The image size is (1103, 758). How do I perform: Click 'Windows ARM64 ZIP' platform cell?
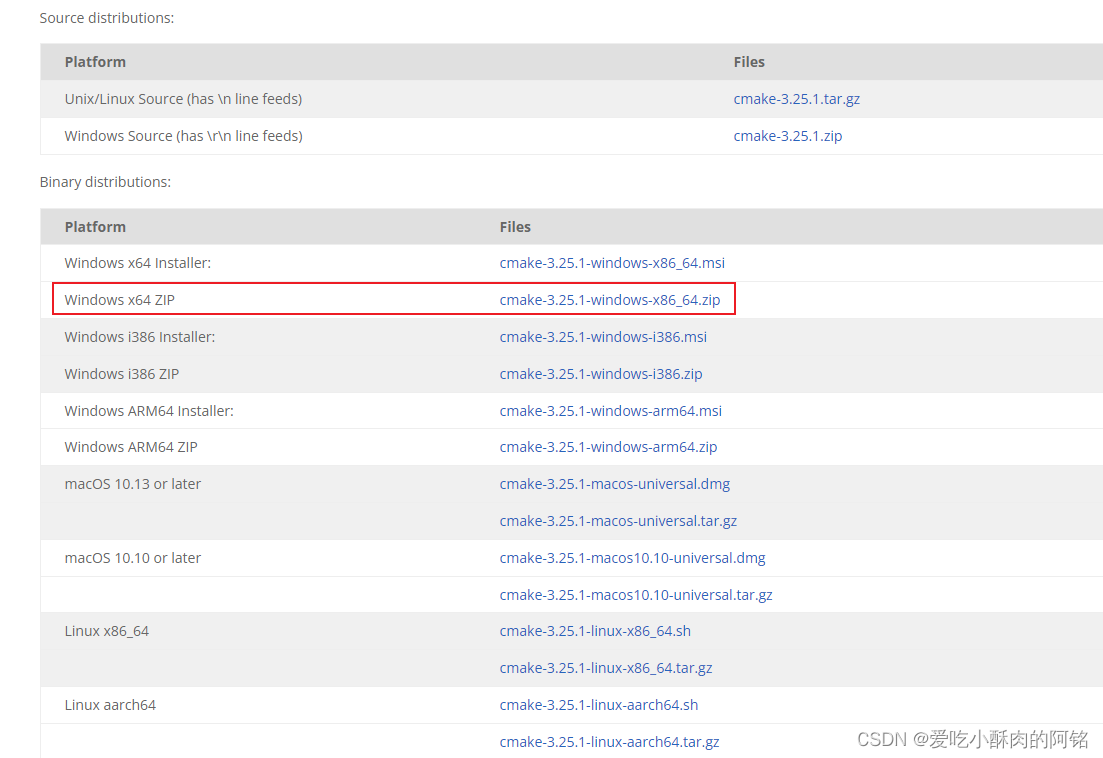[131, 447]
